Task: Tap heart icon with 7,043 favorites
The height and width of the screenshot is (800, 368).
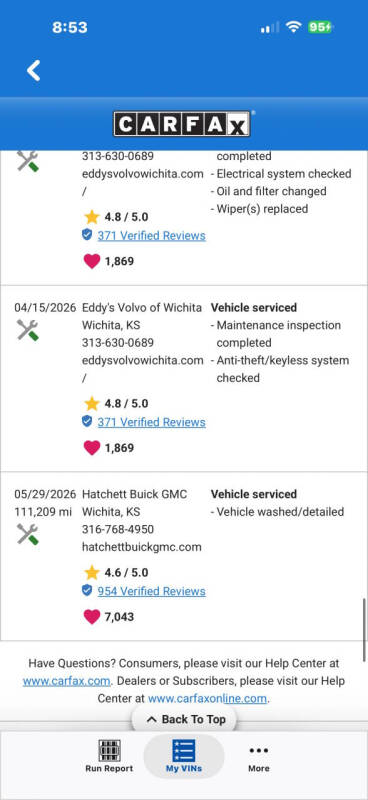Action: tap(91, 617)
